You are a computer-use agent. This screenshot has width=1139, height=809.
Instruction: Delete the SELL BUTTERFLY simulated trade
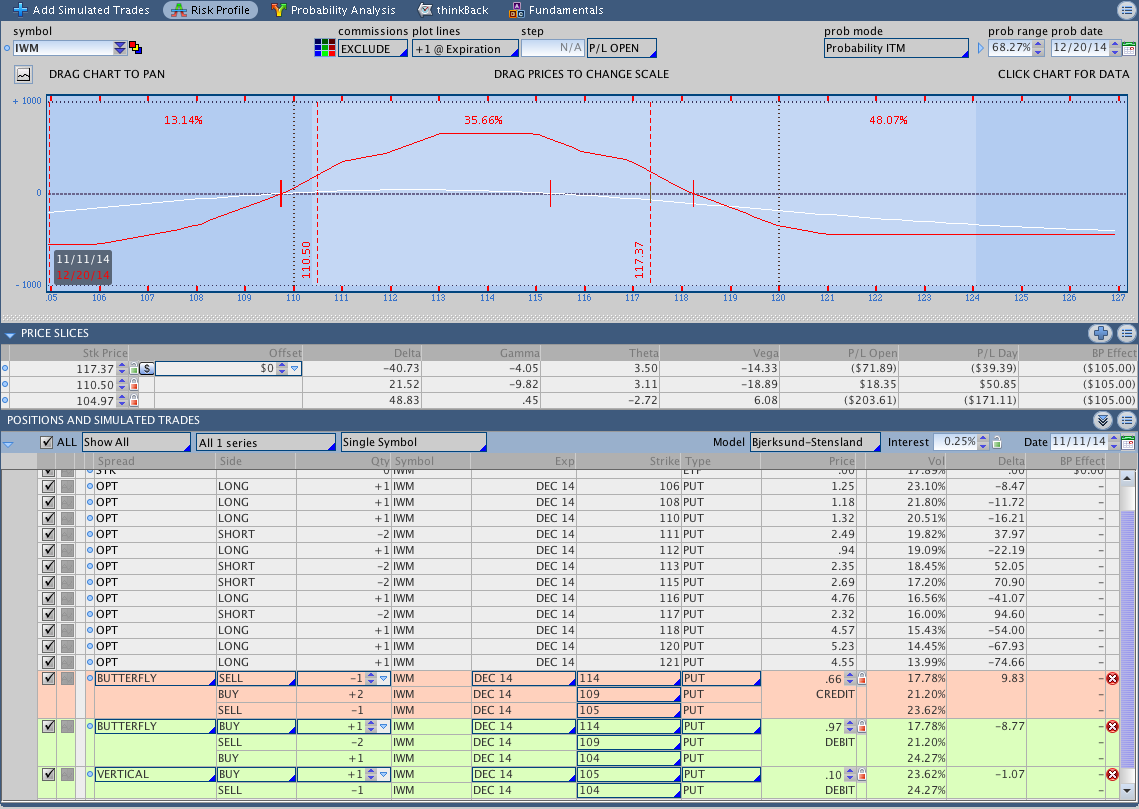point(1112,678)
